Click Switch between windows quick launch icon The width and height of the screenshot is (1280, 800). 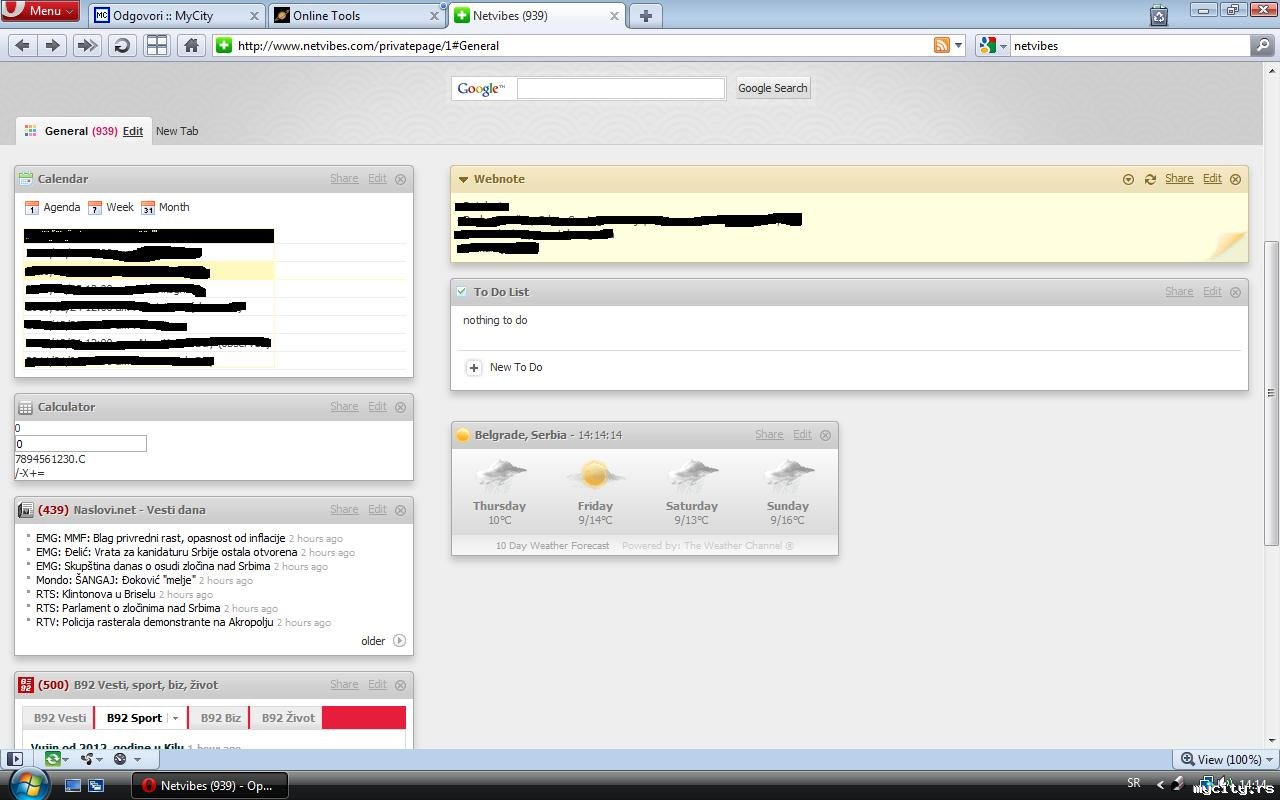pyautogui.click(x=96, y=786)
